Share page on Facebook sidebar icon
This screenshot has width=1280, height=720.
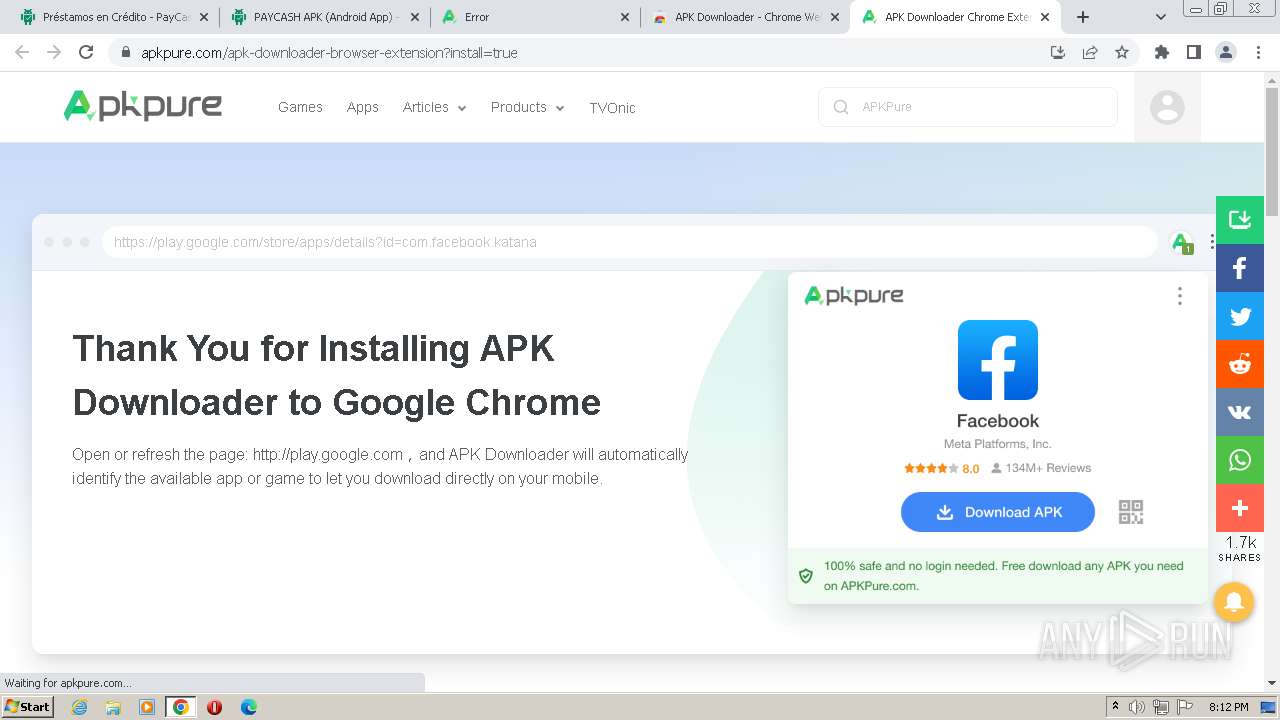(x=1240, y=268)
